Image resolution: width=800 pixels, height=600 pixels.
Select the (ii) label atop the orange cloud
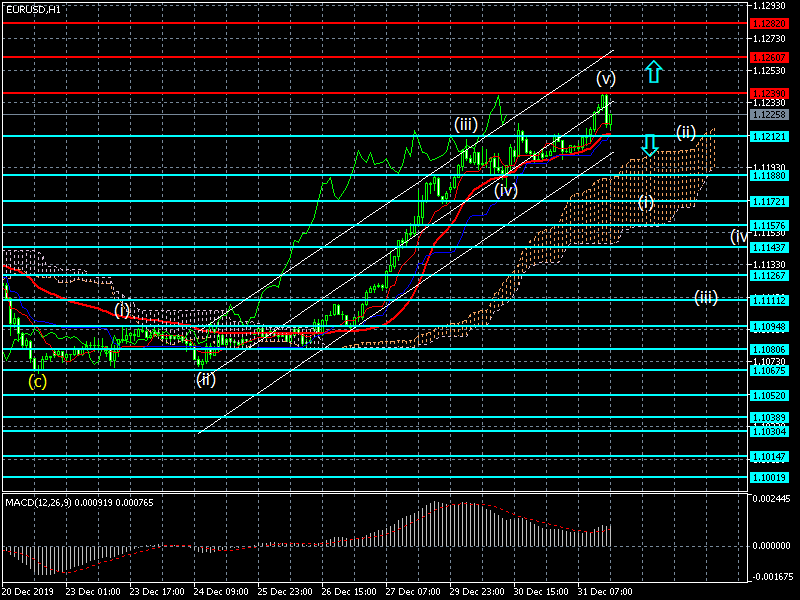tap(686, 132)
